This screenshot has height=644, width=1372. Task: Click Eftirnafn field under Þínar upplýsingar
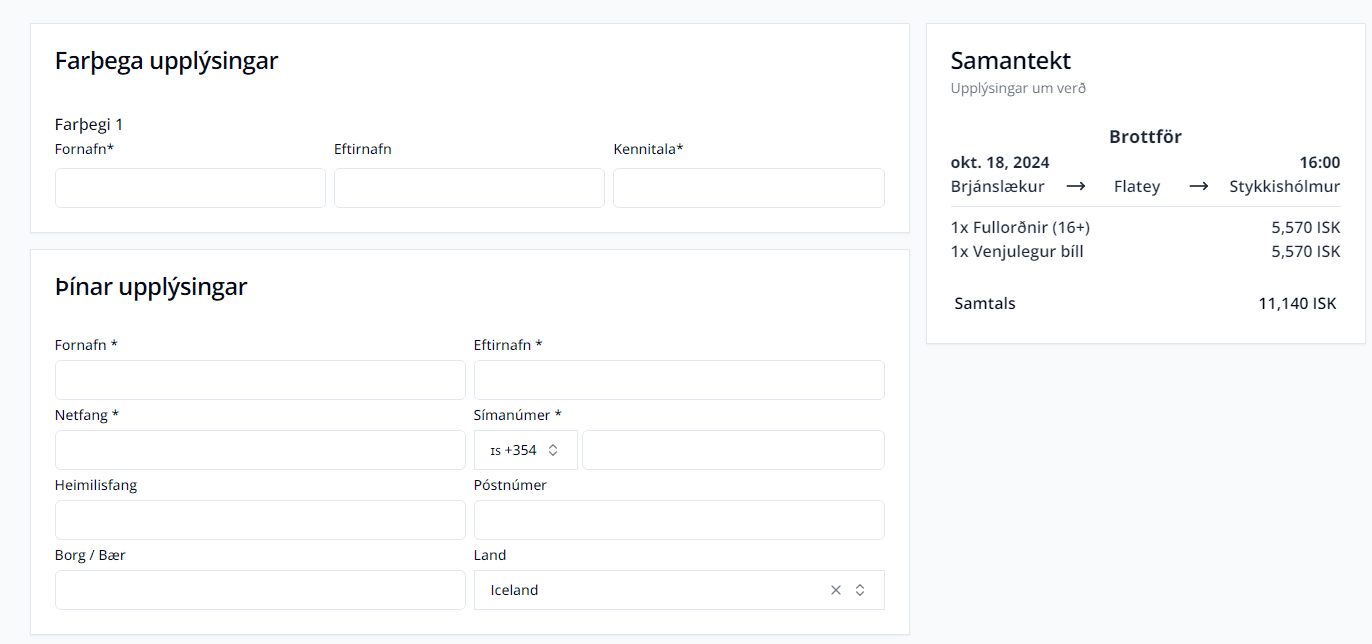679,380
